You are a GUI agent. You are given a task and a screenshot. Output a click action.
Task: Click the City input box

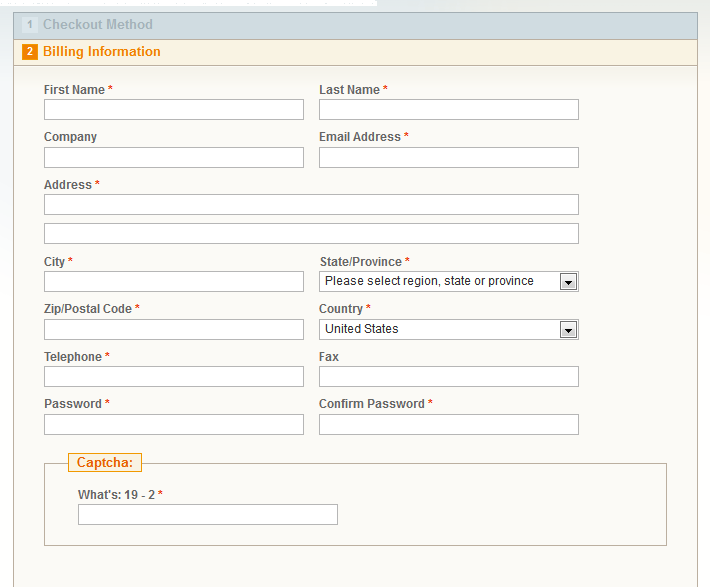[174, 282]
